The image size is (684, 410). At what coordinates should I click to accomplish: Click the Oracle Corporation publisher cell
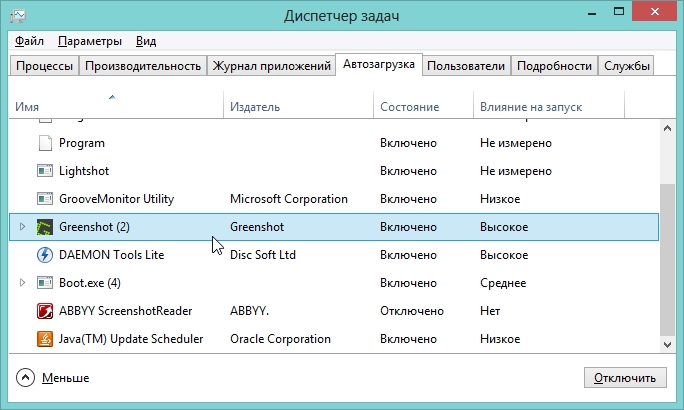(x=280, y=339)
